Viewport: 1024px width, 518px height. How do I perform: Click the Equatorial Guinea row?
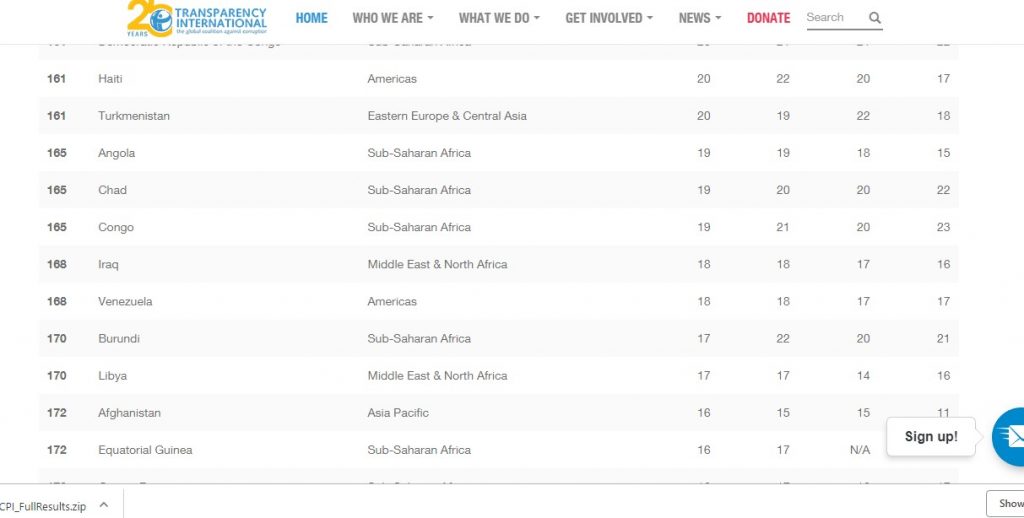(145, 450)
